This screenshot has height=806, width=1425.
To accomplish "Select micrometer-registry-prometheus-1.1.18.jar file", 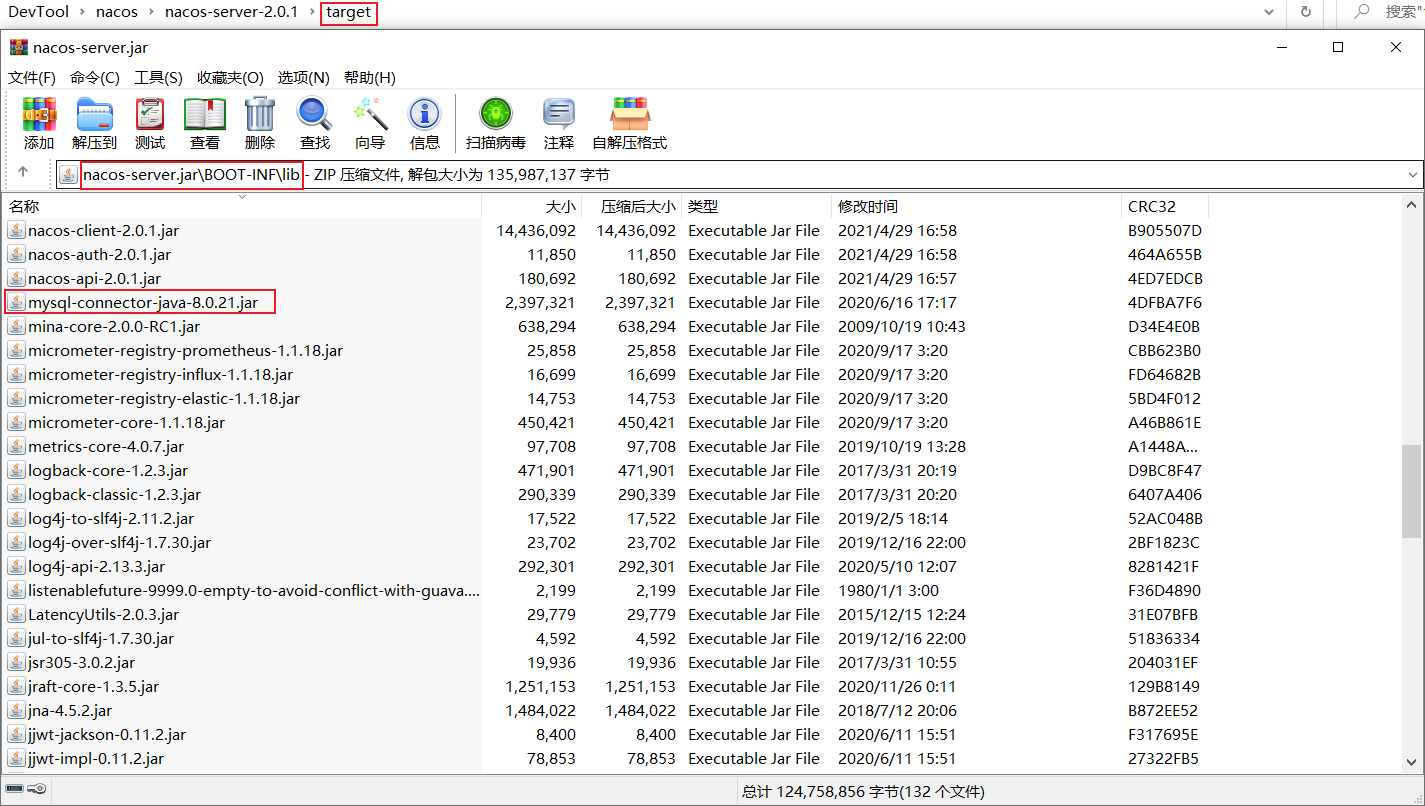I will (185, 350).
